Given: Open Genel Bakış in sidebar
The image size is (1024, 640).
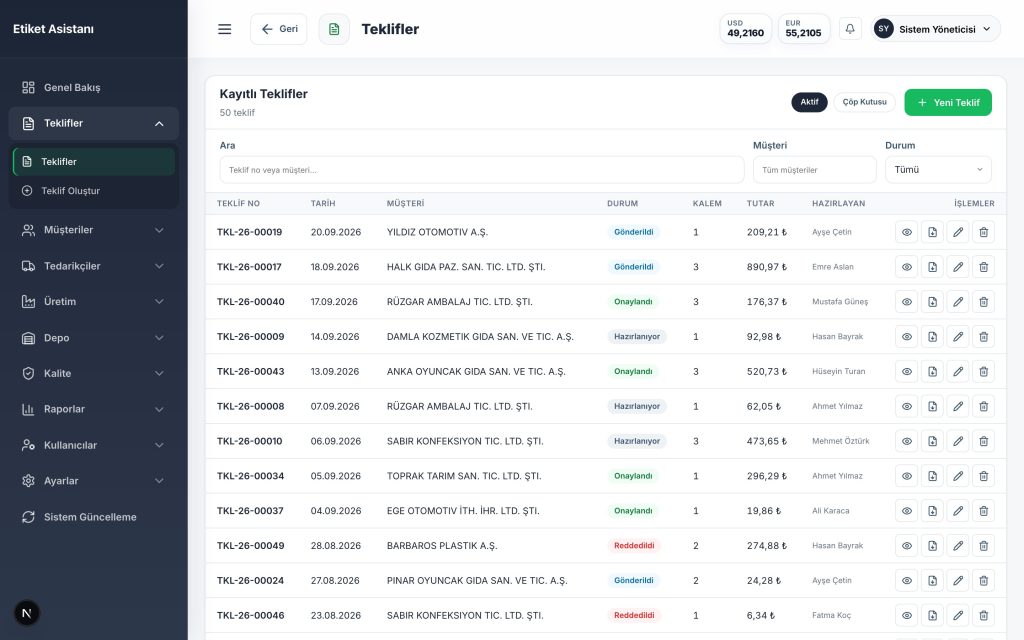Looking at the screenshot, I should (x=93, y=88).
